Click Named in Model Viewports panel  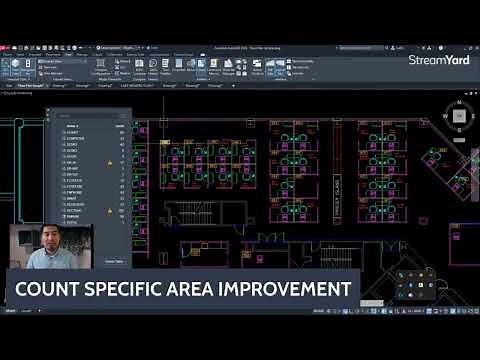pos(122,61)
